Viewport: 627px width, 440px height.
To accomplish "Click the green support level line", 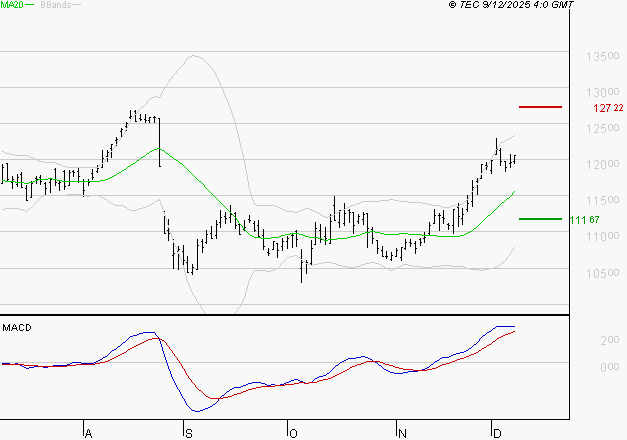I will 540,219.
